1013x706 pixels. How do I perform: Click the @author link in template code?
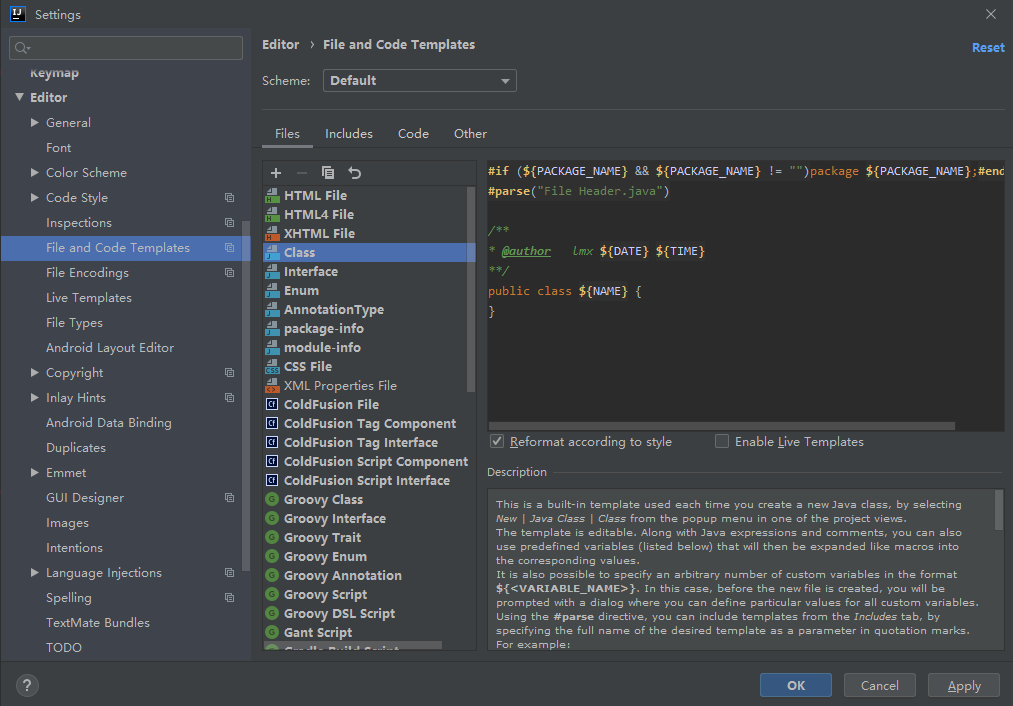527,251
